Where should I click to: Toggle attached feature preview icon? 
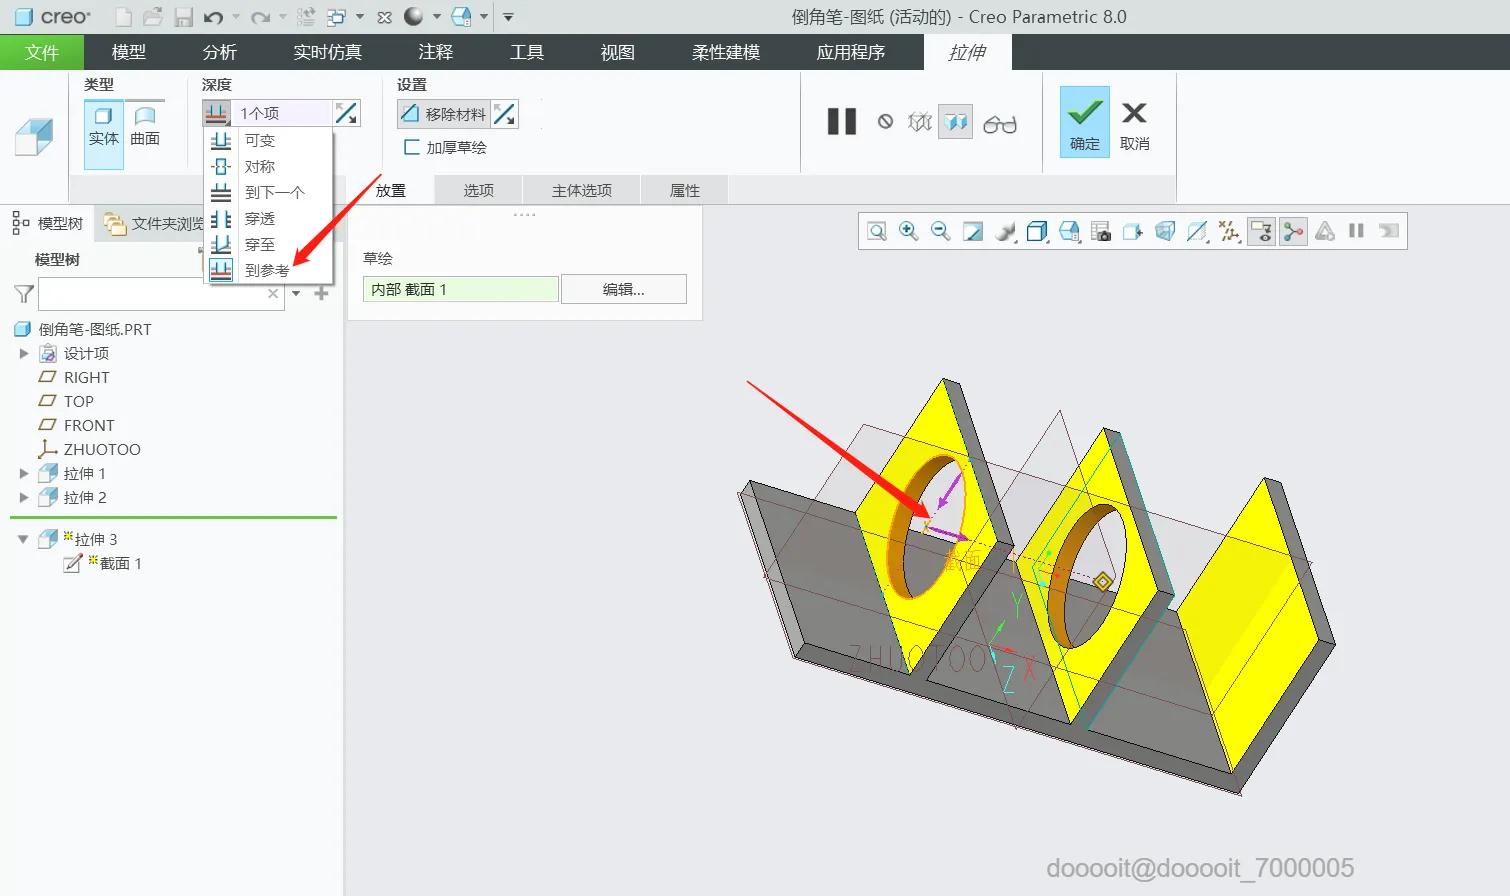tap(956, 122)
